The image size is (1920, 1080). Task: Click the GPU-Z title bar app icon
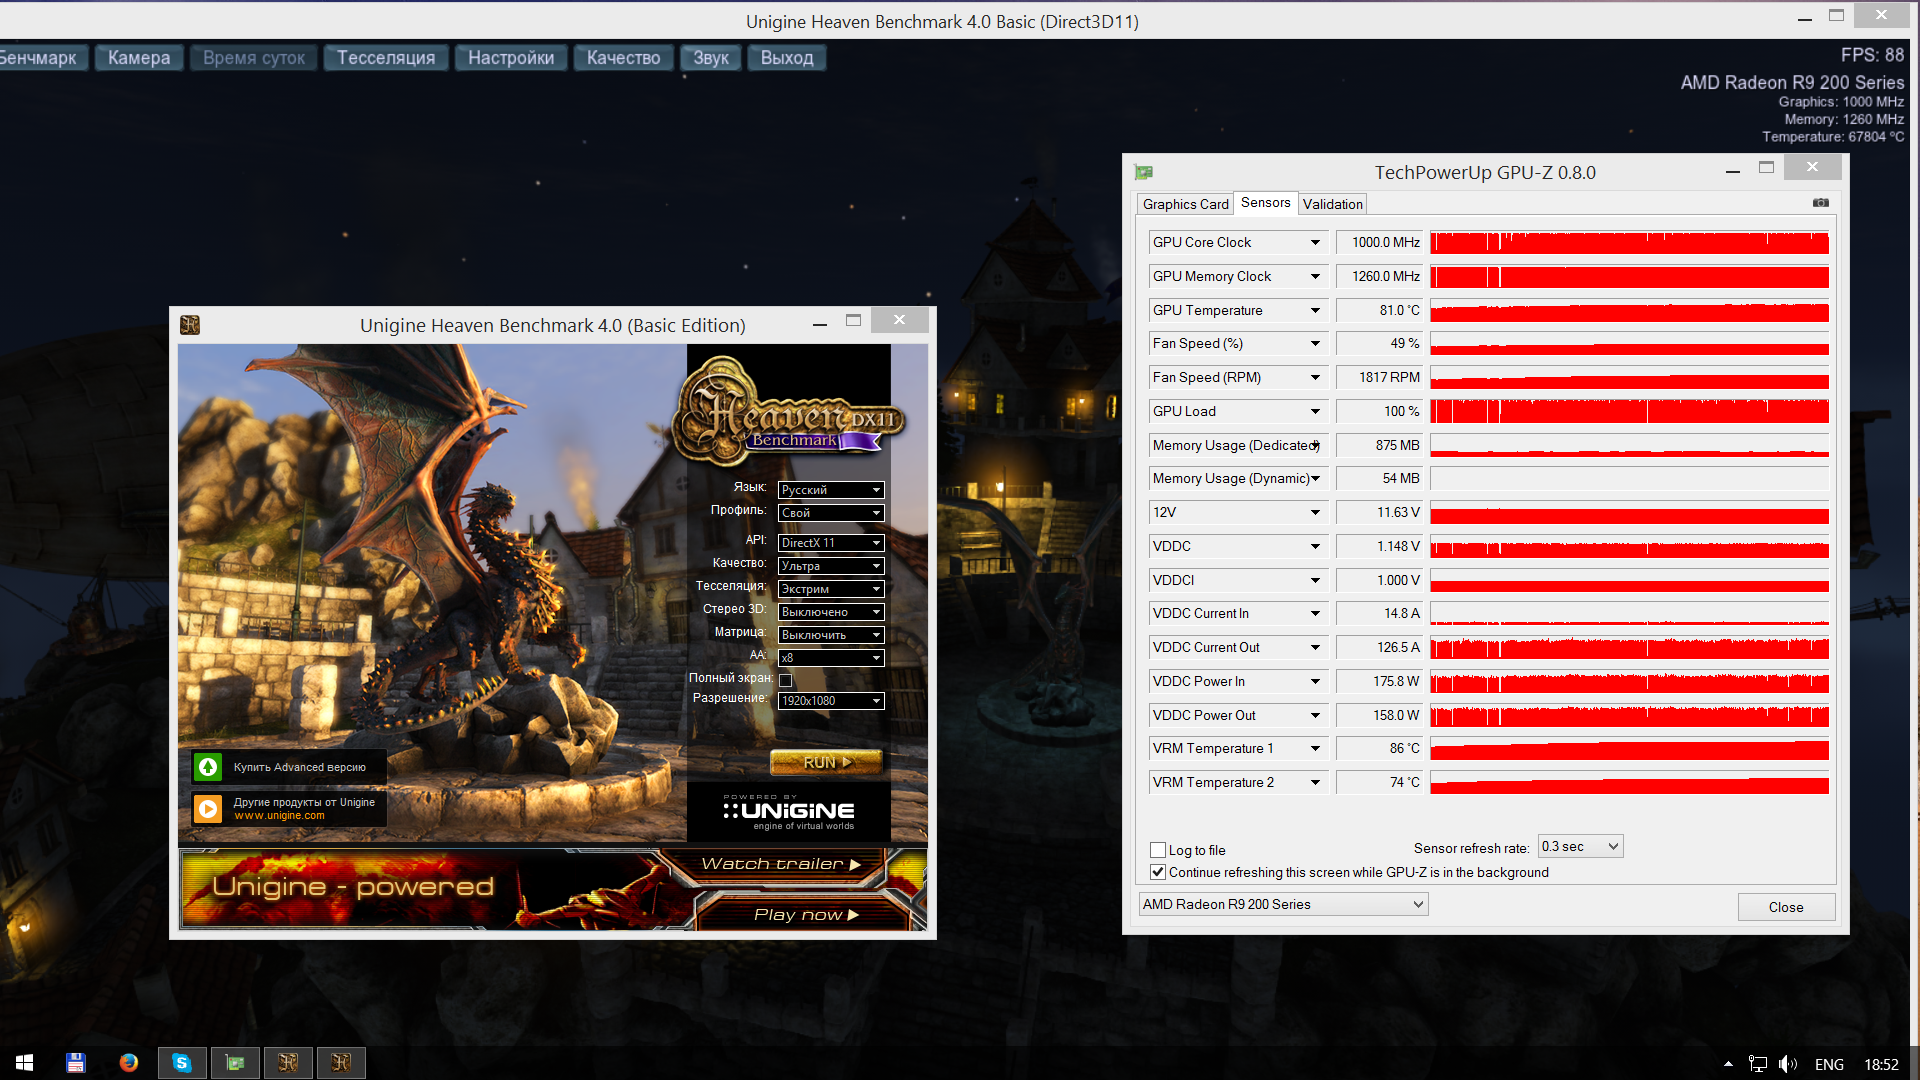(x=1144, y=173)
